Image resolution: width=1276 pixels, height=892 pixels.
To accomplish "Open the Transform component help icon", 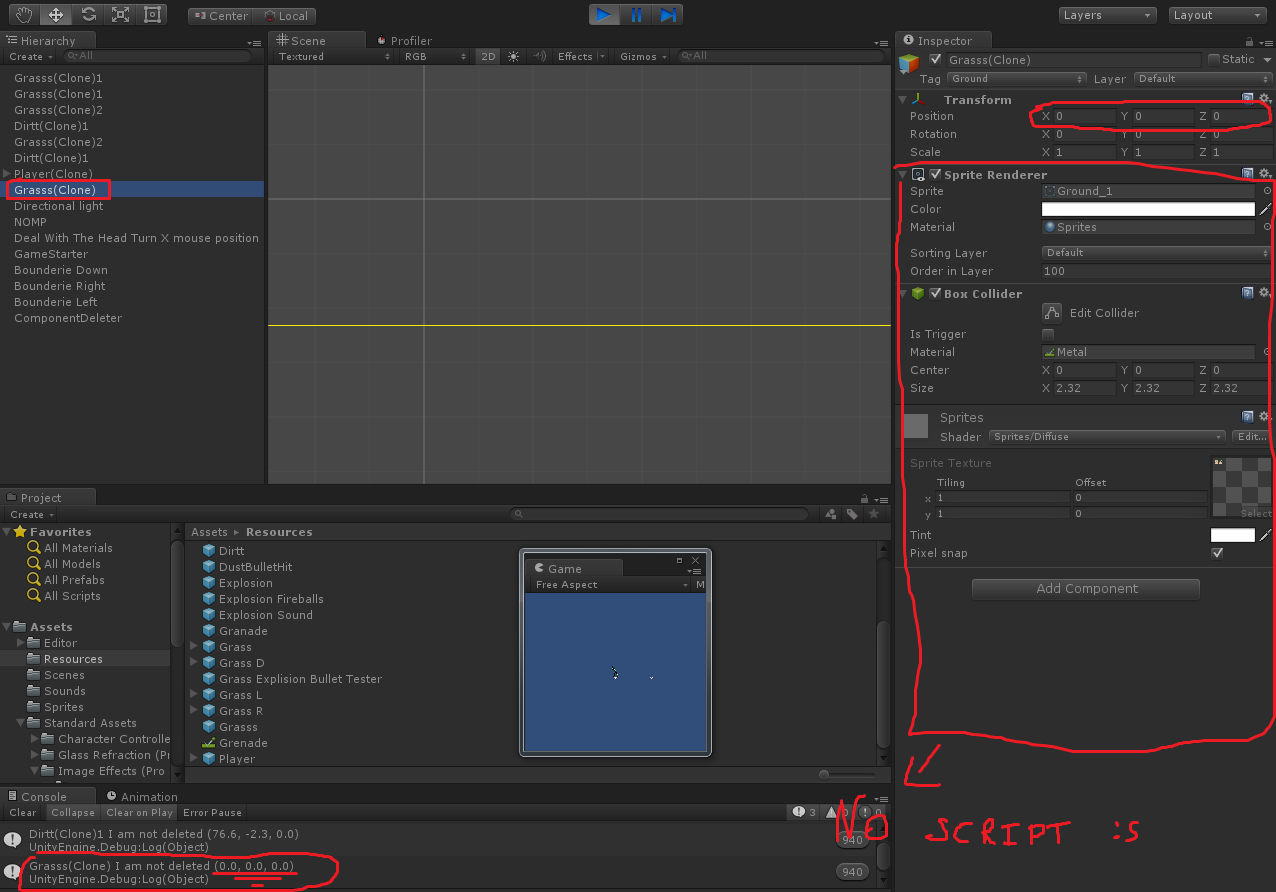I will click(1247, 99).
